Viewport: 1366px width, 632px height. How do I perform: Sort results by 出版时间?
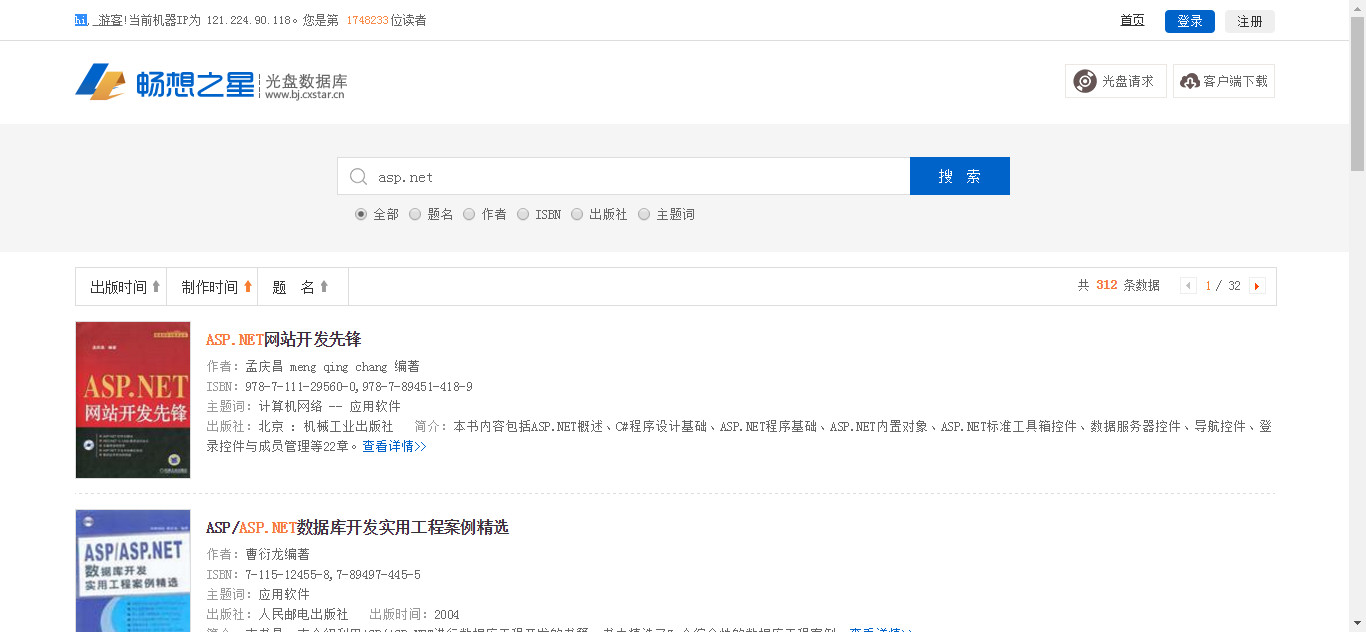124,287
